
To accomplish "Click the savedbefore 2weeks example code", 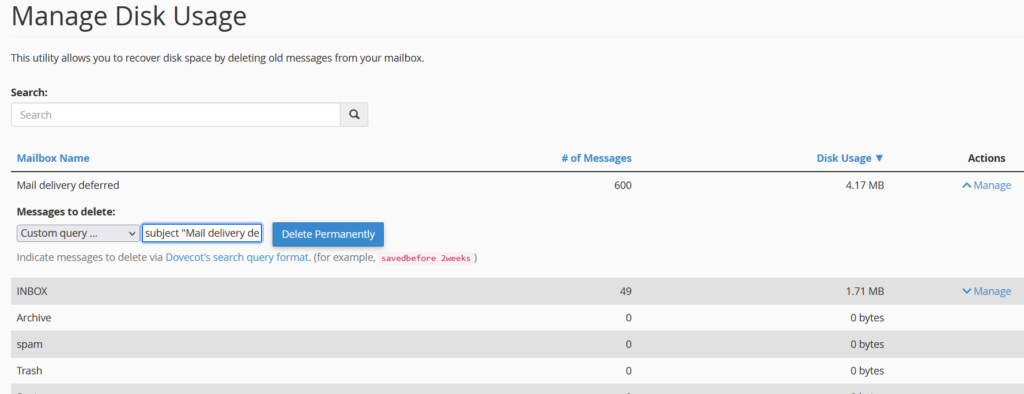I will [x=425, y=258].
